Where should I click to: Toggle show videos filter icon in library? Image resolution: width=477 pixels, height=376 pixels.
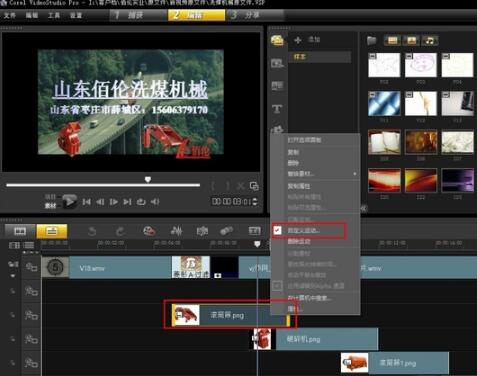[392, 40]
